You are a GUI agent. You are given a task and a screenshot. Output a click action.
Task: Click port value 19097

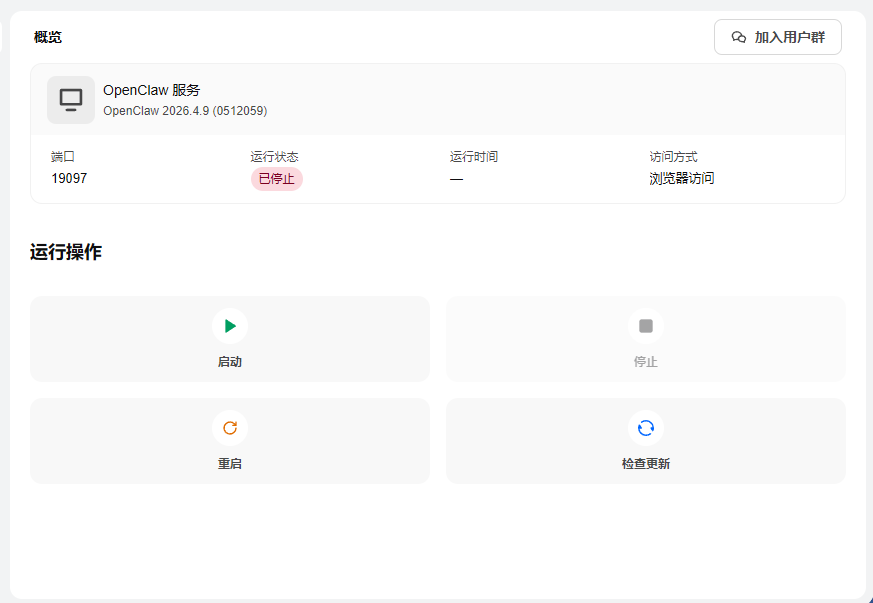tap(69, 179)
